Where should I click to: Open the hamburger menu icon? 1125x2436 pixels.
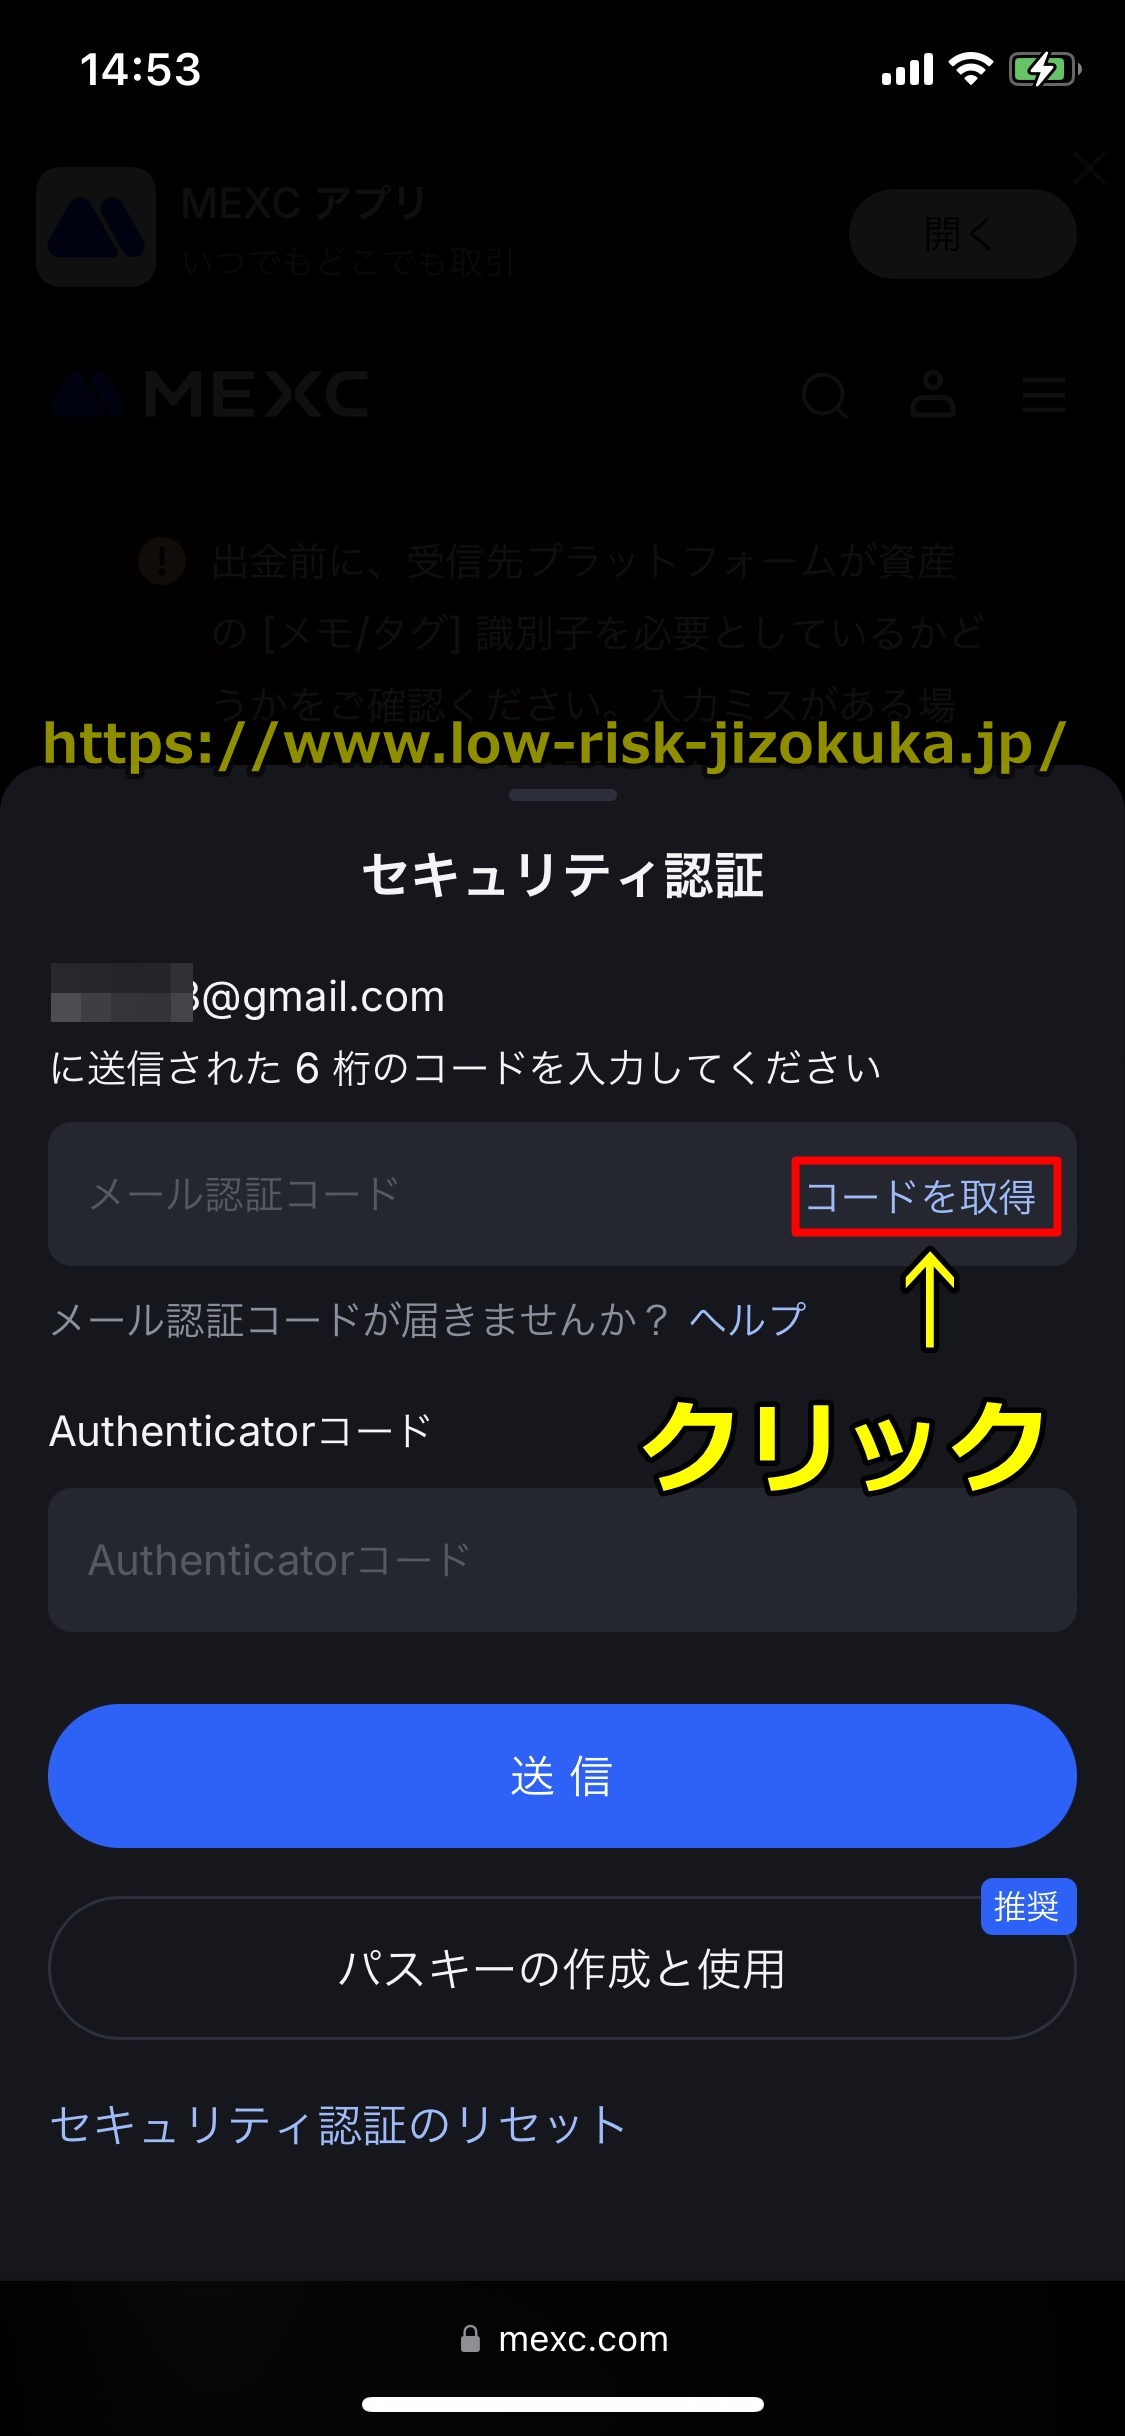click(x=1044, y=395)
